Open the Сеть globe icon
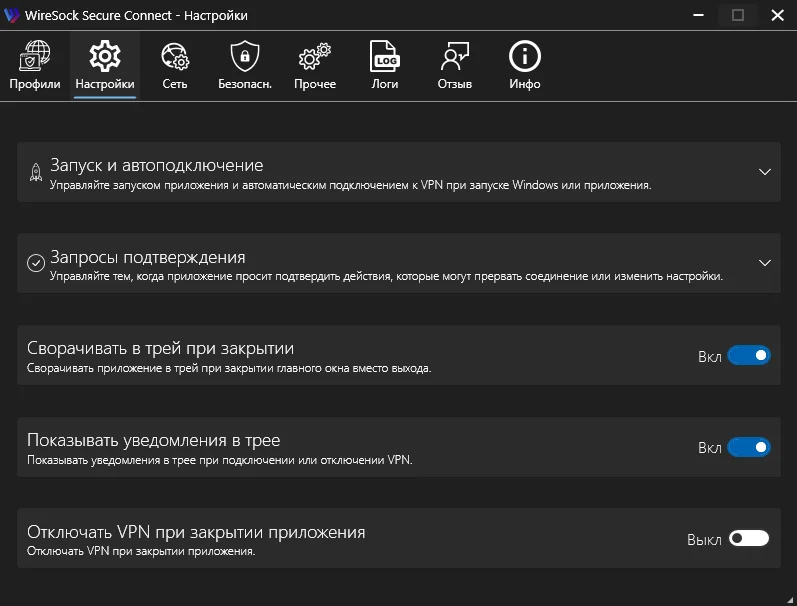 tap(175, 56)
